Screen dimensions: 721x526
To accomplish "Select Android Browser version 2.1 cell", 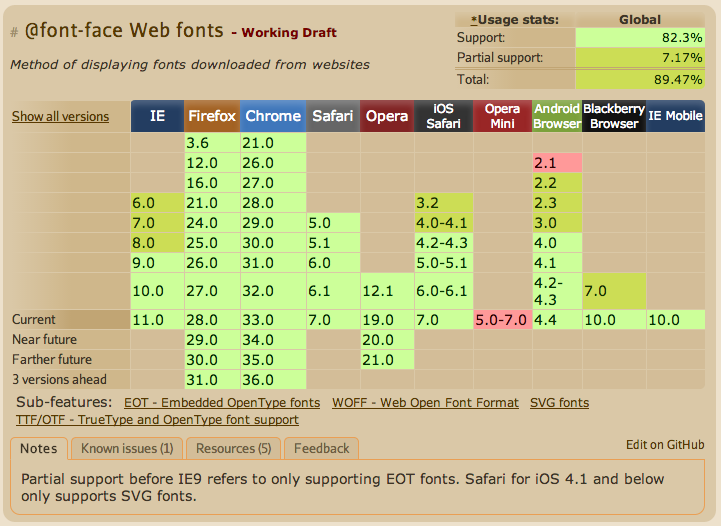I will coord(557,163).
